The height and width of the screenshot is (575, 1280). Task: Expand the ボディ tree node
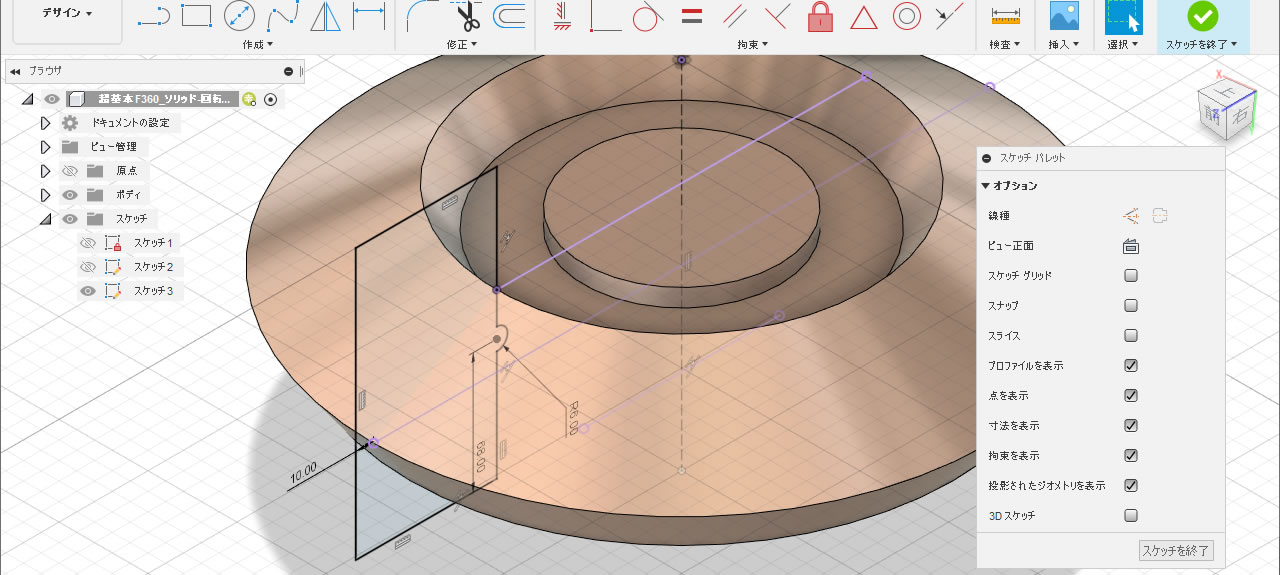click(x=44, y=195)
